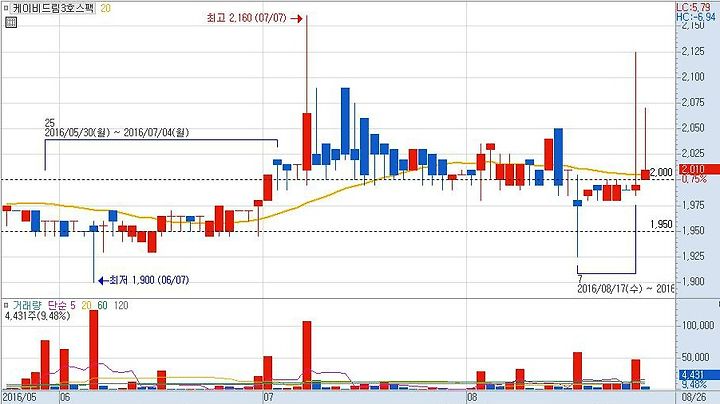Click the 1,925 price axis label

coord(693,256)
